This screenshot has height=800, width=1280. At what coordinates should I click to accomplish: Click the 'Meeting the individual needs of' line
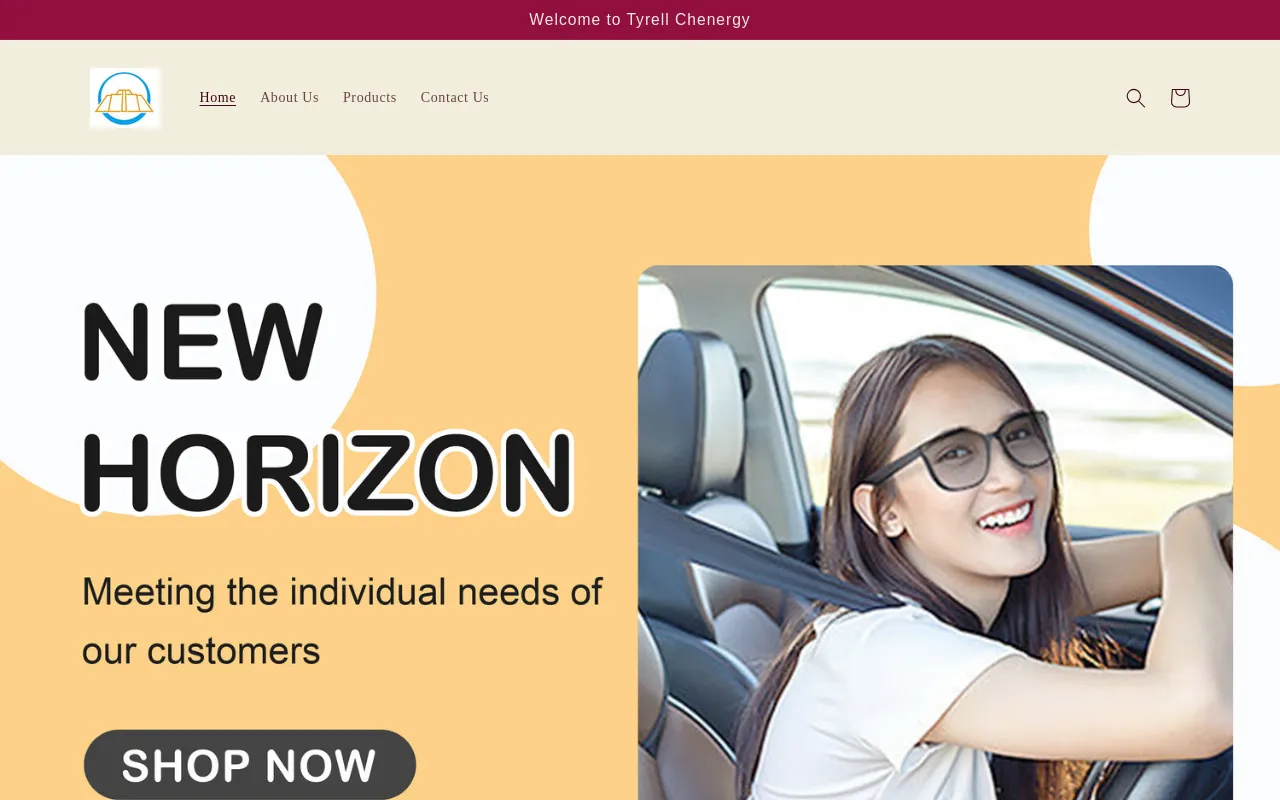click(x=342, y=592)
